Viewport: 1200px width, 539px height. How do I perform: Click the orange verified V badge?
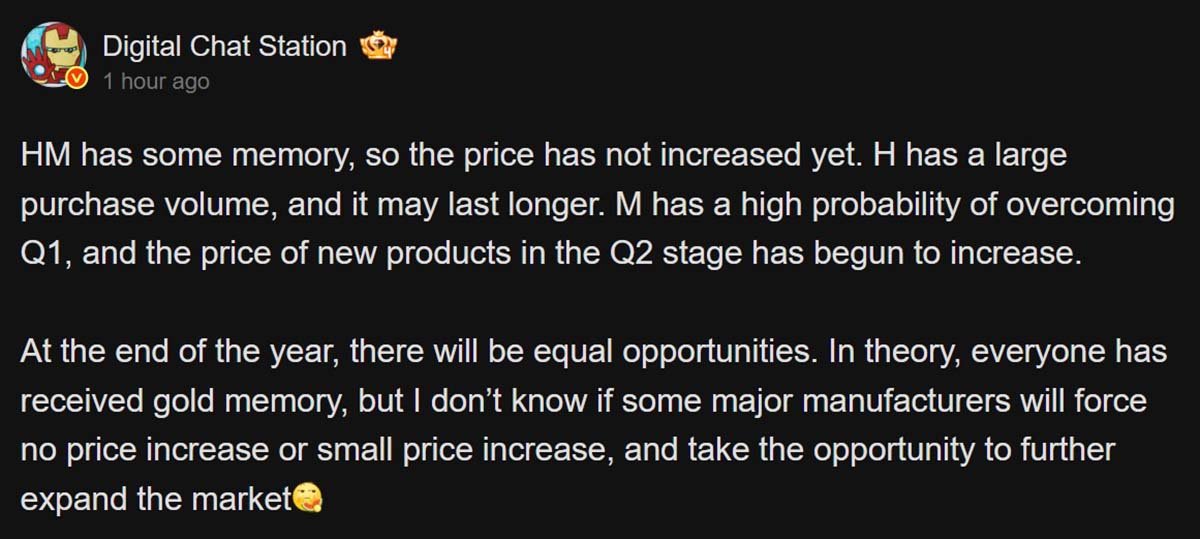(78, 80)
